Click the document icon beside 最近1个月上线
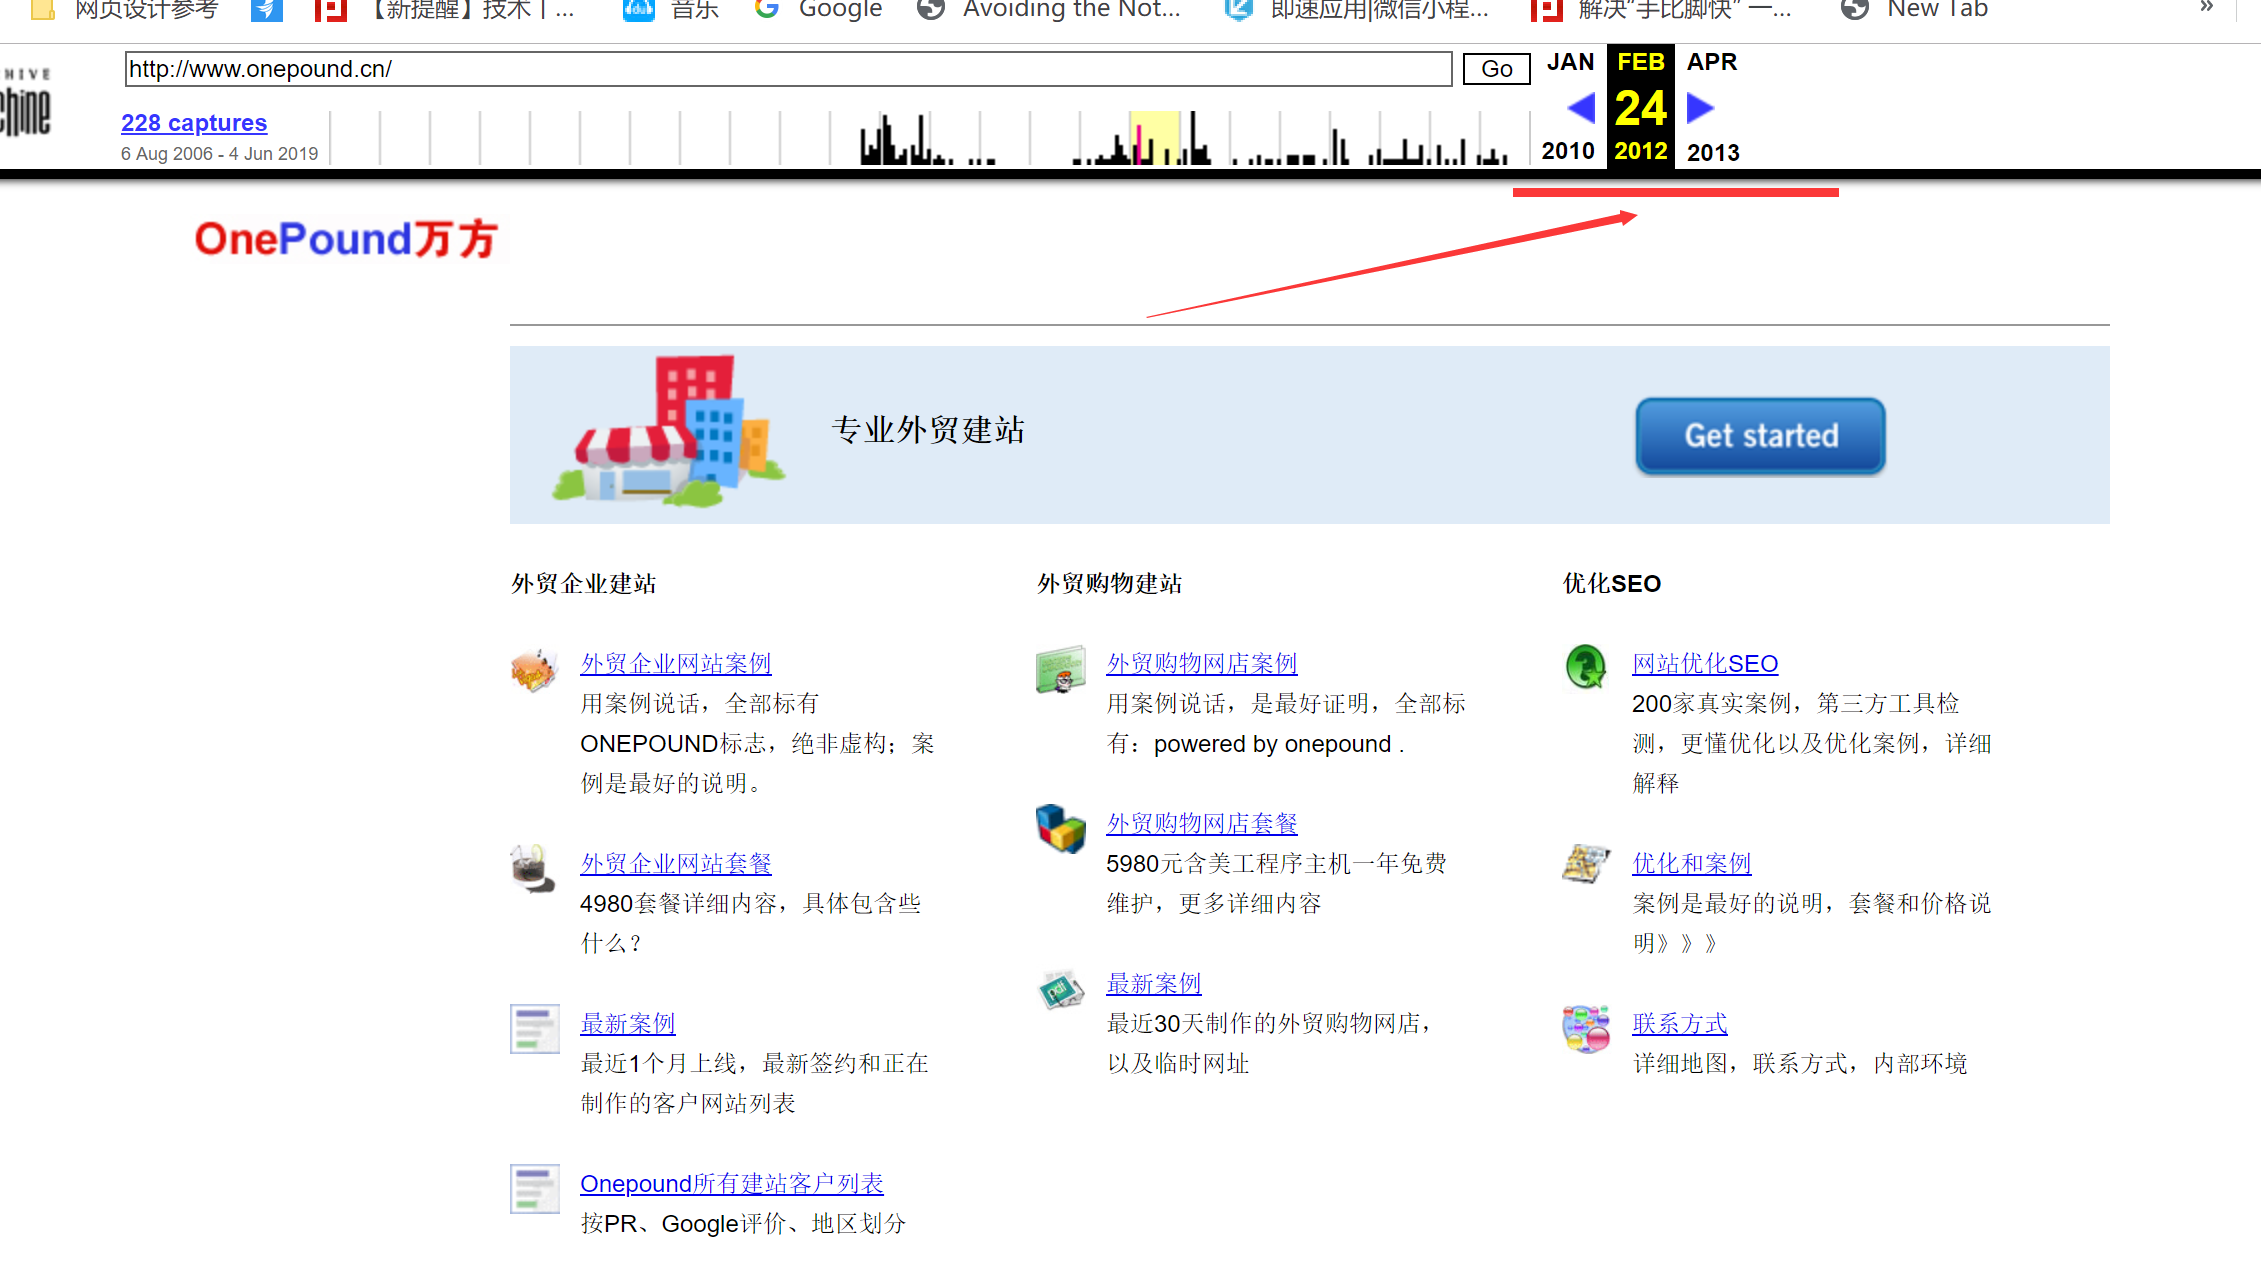This screenshot has width=2261, height=1275. pyautogui.click(x=535, y=1029)
